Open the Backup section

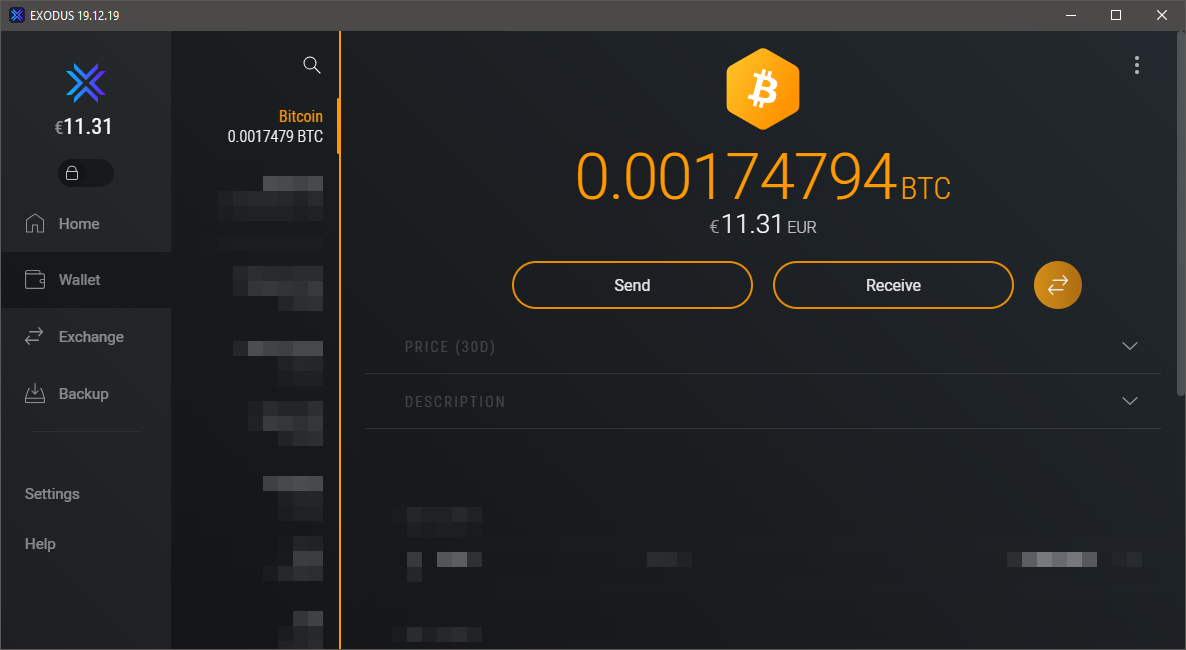pyautogui.click(x=85, y=393)
